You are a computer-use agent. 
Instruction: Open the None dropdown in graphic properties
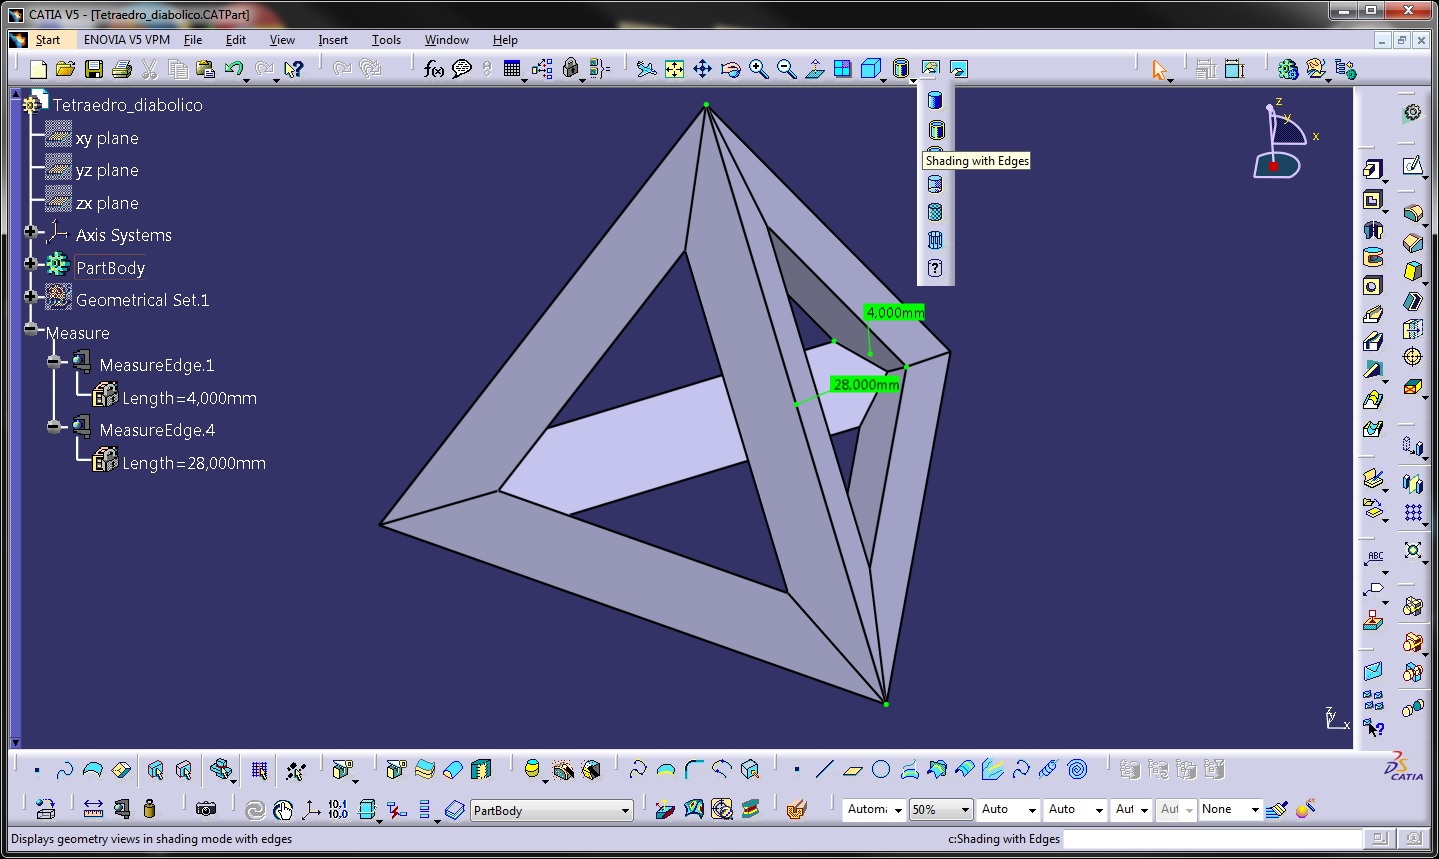[x=1231, y=809]
